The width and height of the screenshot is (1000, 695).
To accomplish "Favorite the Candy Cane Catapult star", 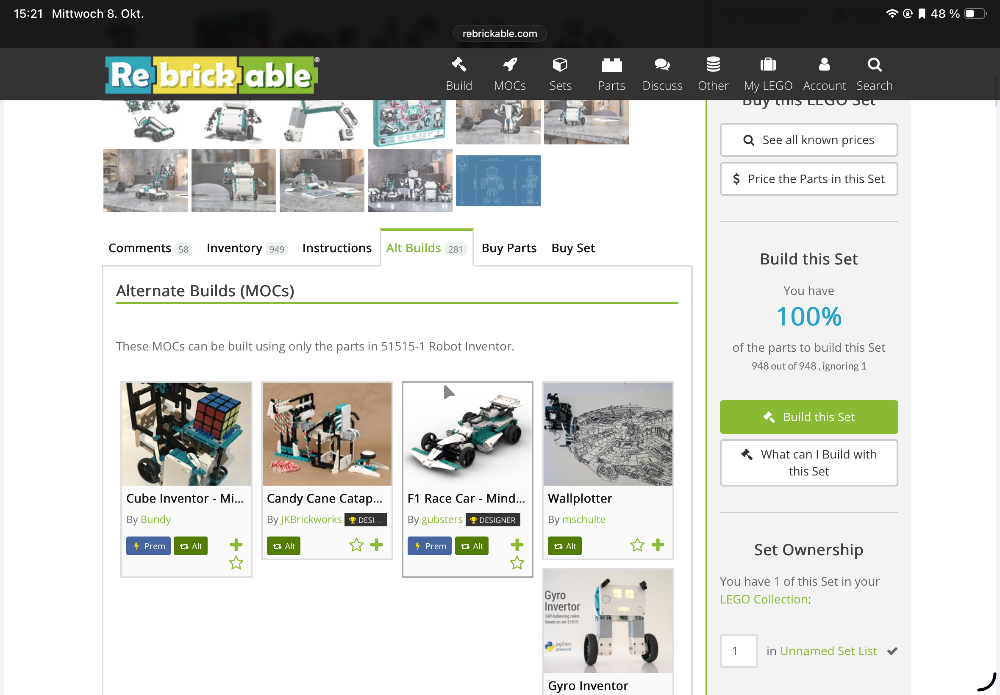I will click(x=356, y=545).
